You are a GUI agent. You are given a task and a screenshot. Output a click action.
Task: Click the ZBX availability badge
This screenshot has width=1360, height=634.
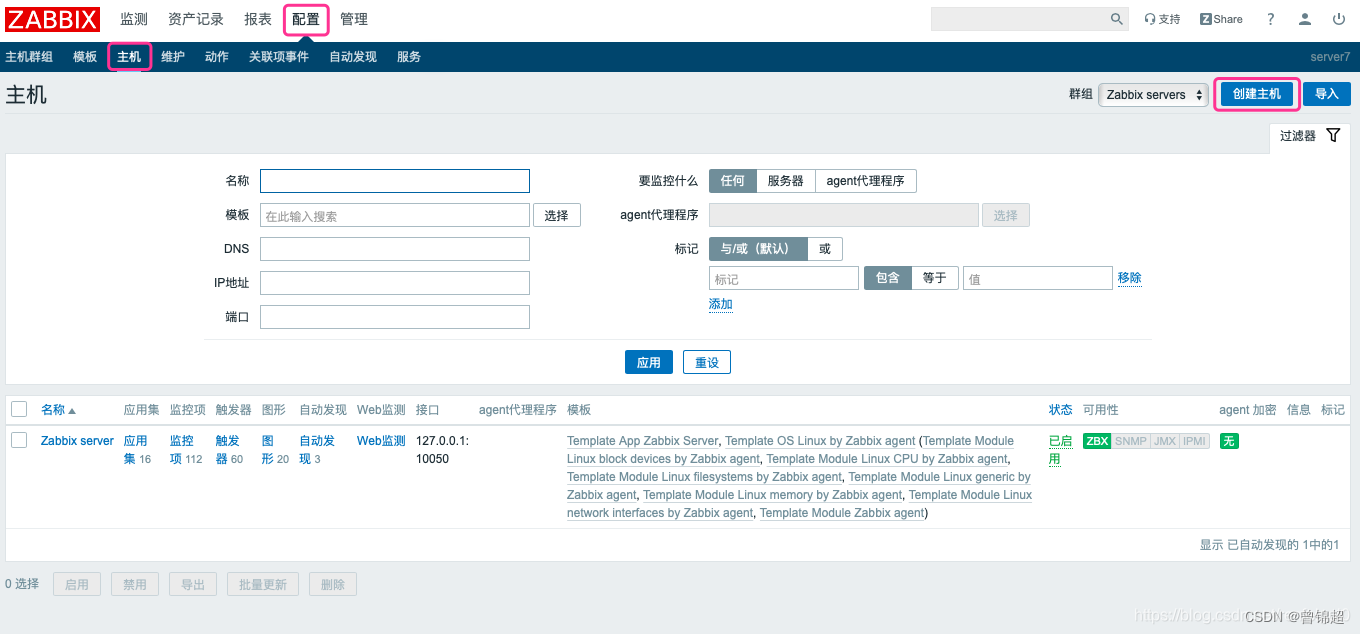point(1097,441)
